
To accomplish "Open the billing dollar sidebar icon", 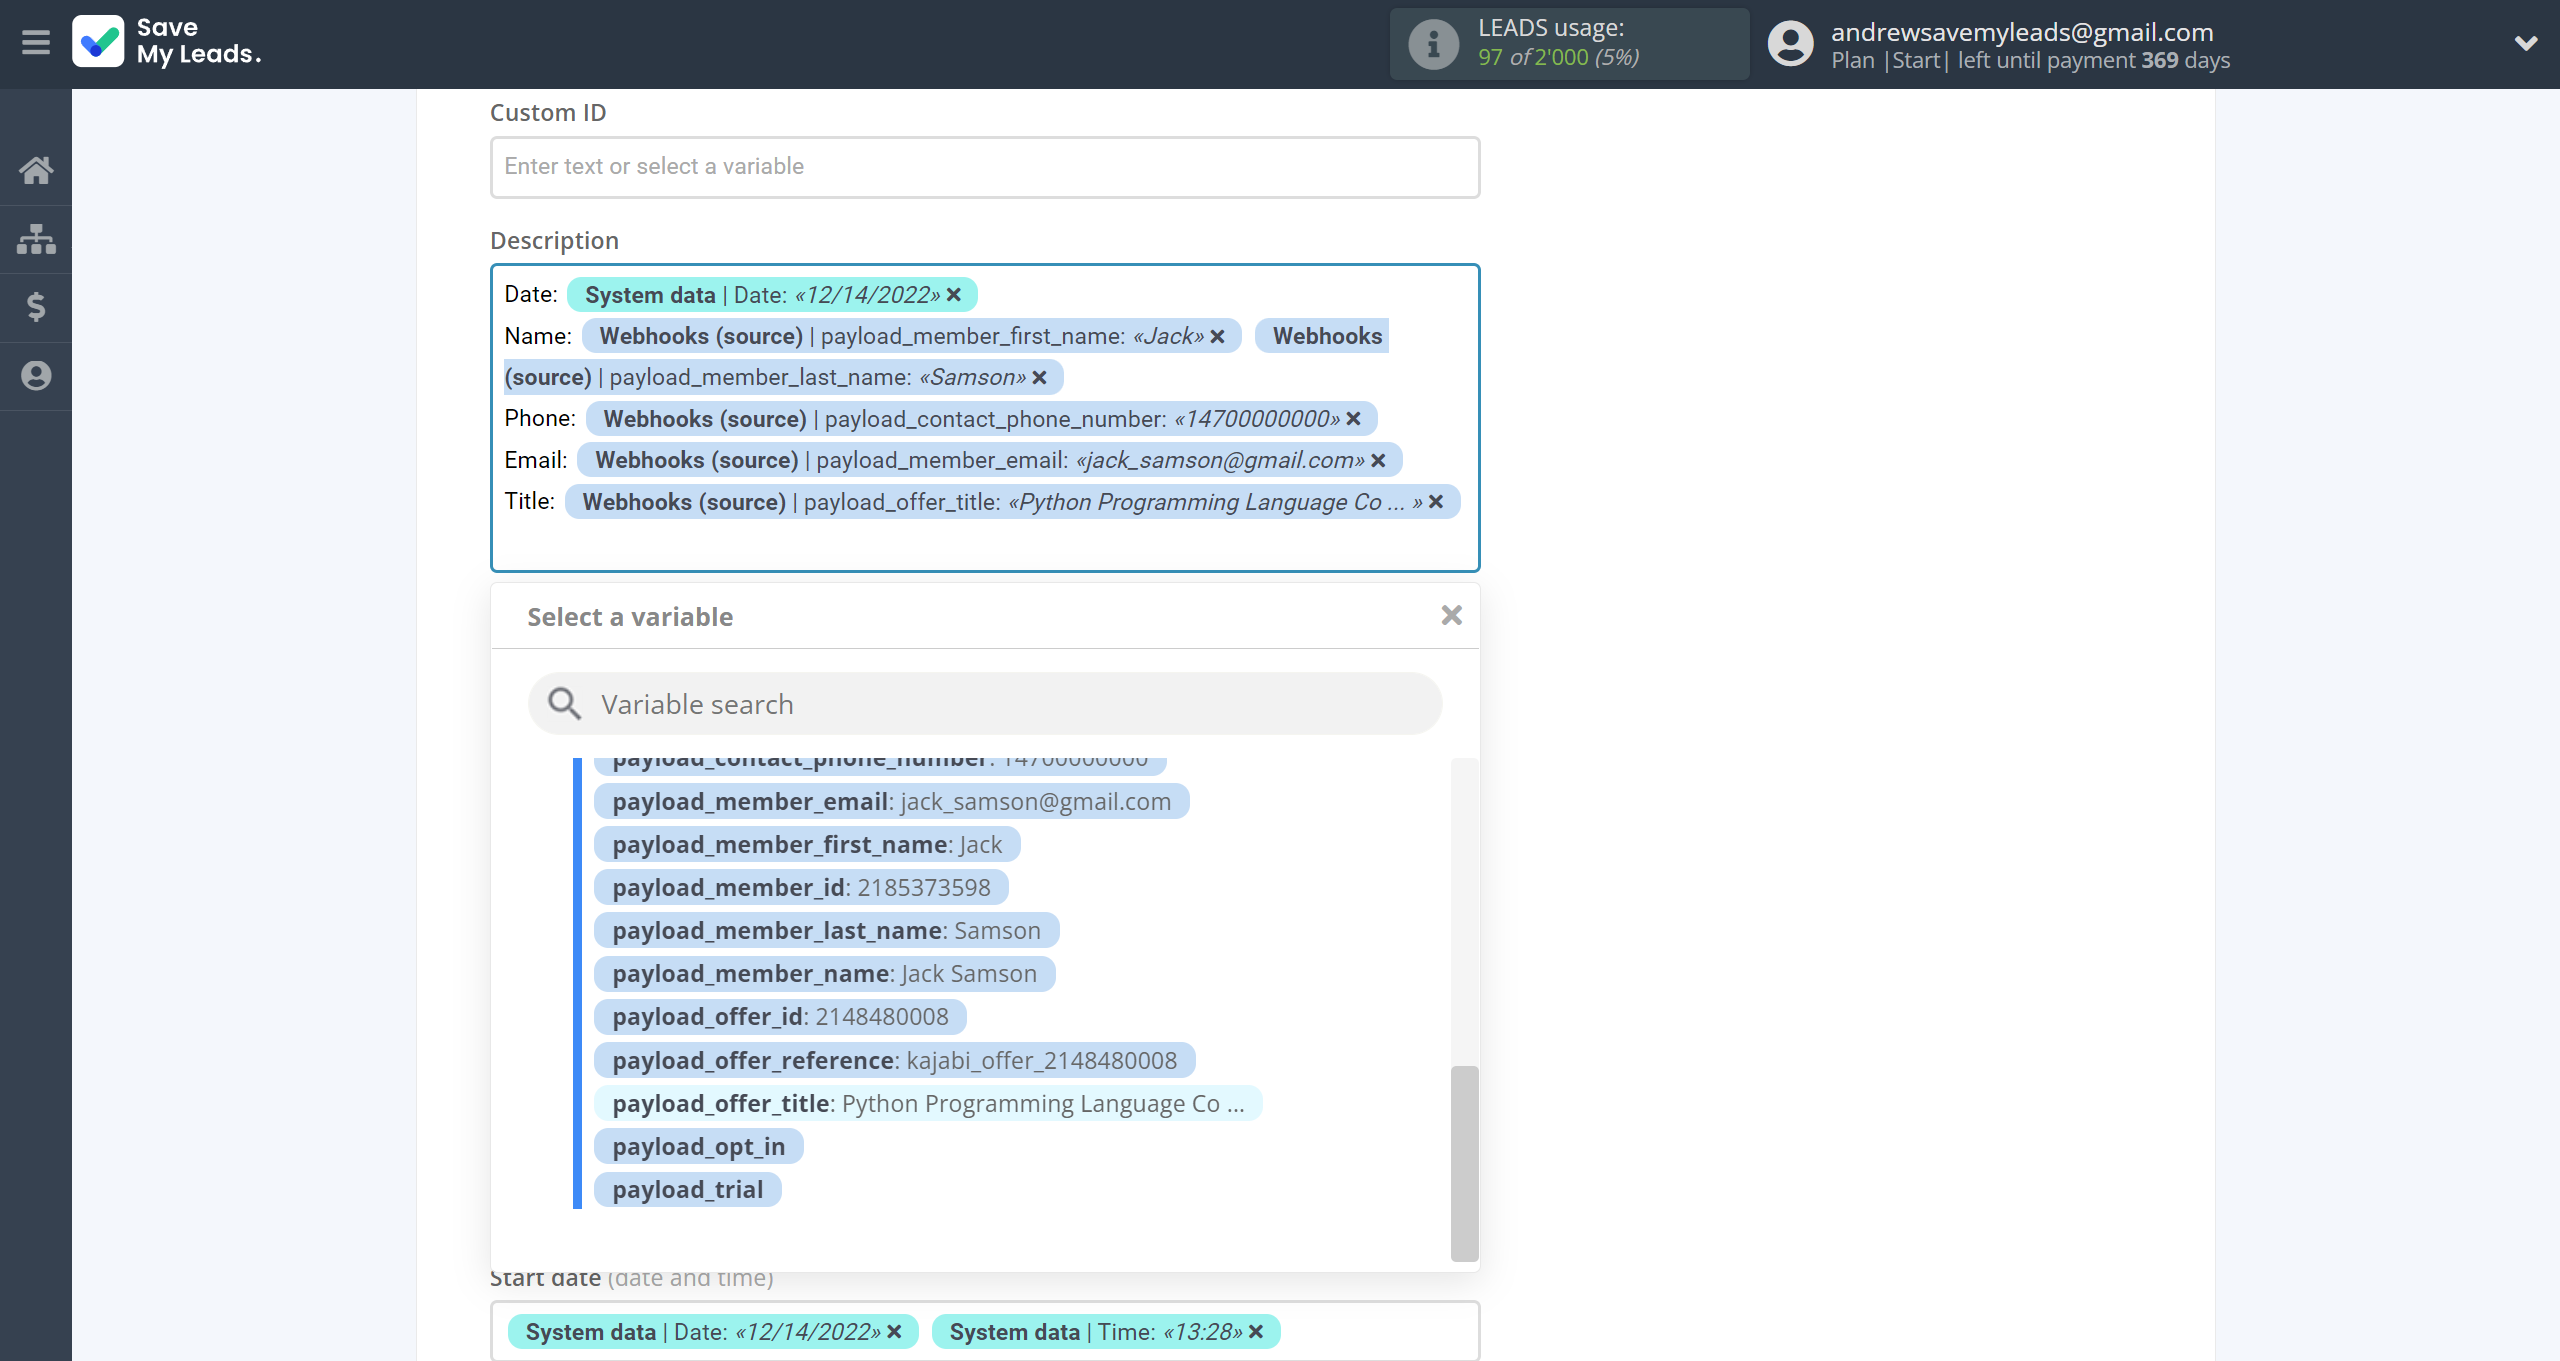I will pyautogui.click(x=36, y=307).
